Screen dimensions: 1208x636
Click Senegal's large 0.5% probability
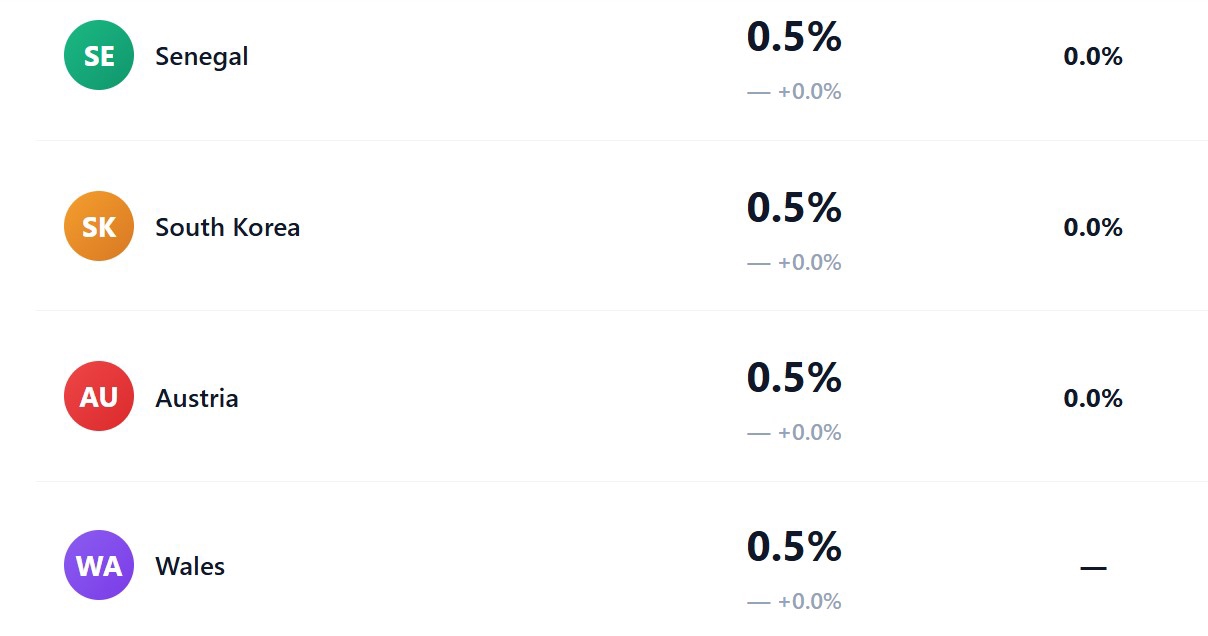794,38
